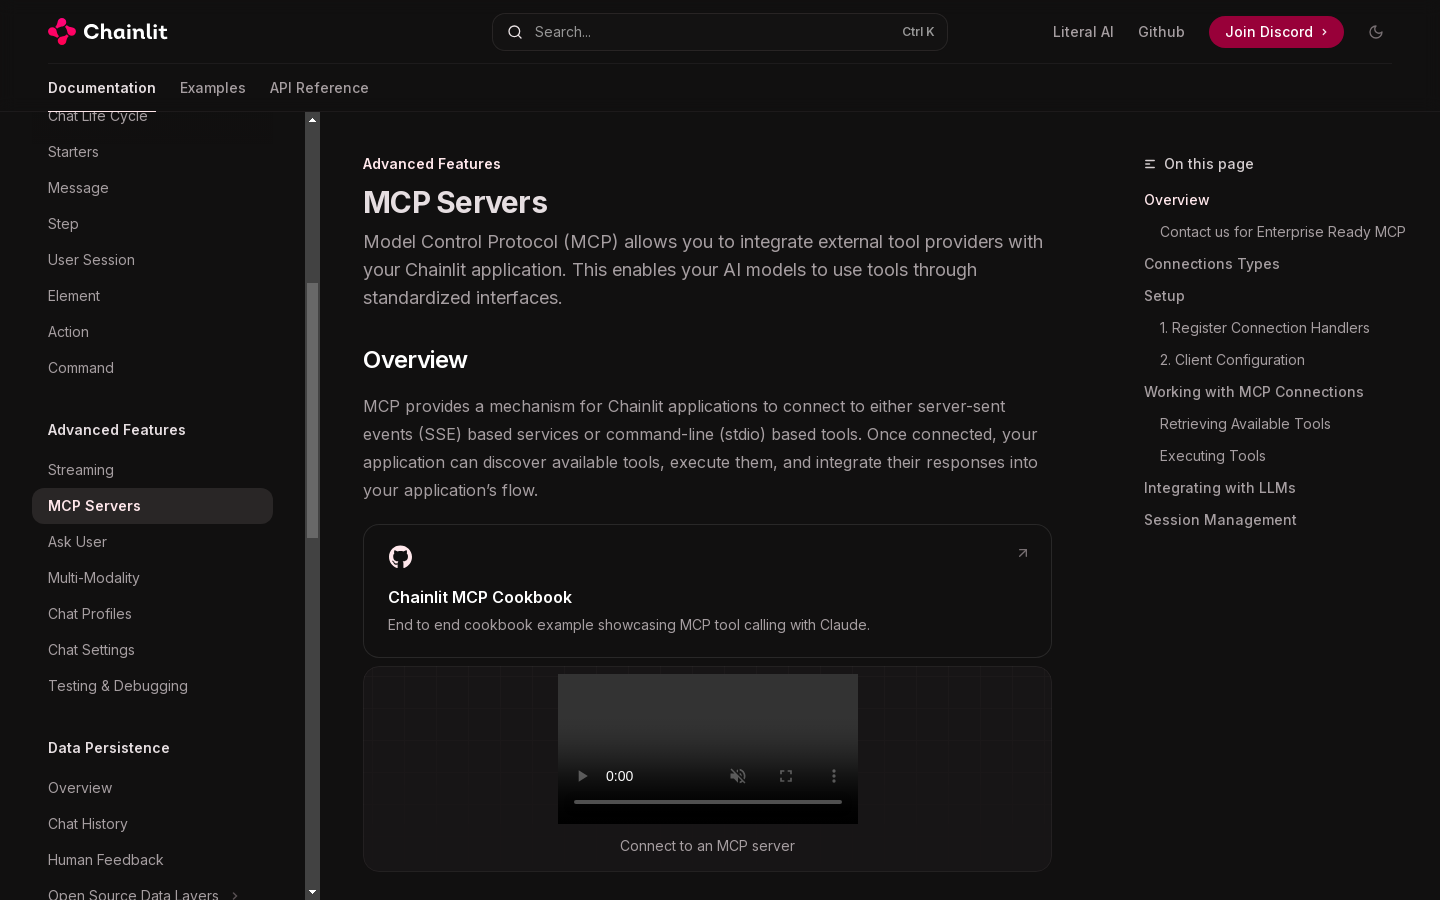The image size is (1440, 900).
Task: Switch to the Documentation tab
Action: coord(102,88)
